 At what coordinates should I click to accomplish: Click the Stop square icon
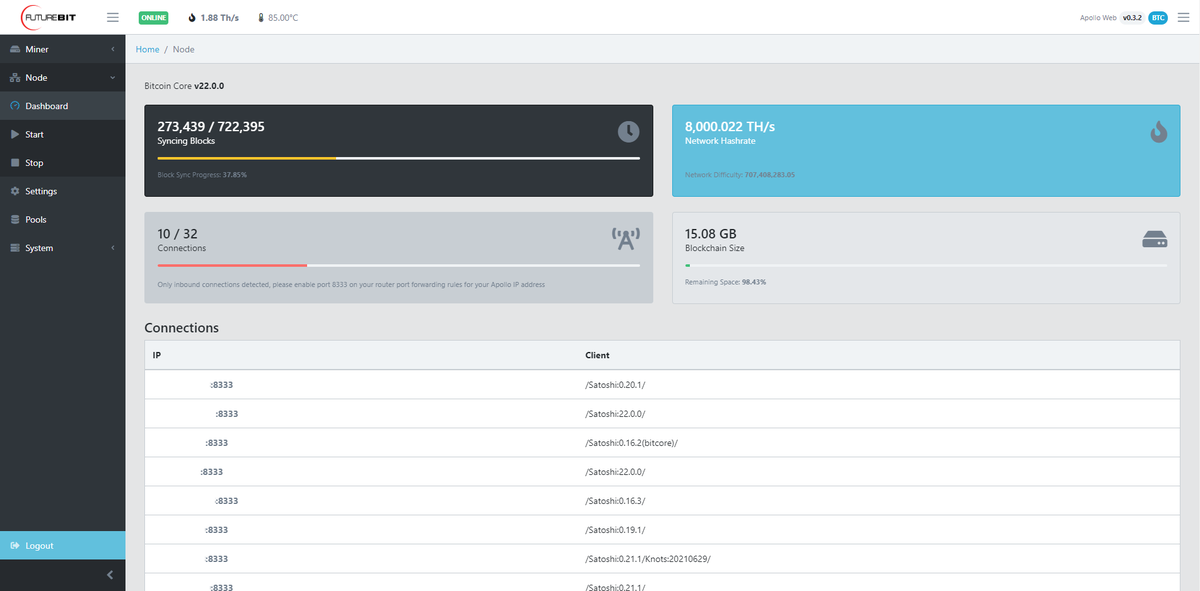[15, 162]
